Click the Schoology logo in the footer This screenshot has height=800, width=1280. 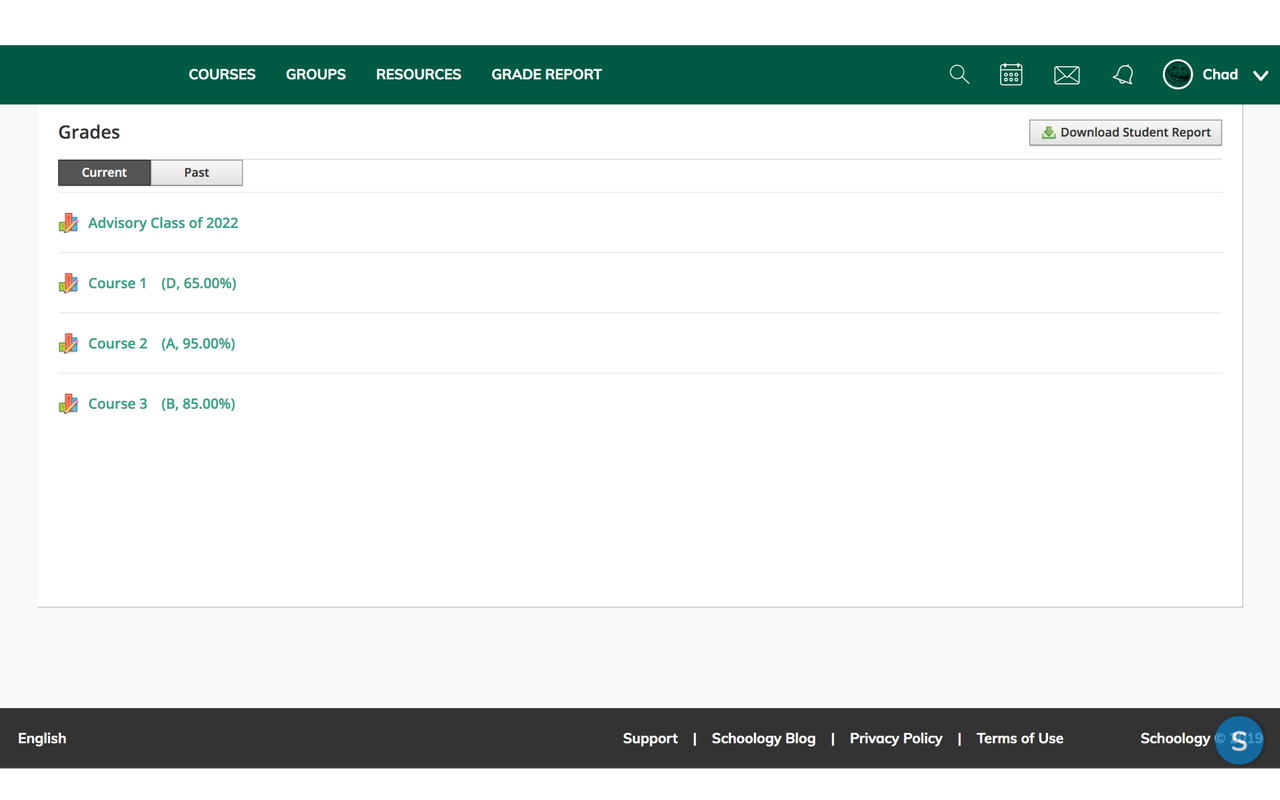click(x=1239, y=740)
